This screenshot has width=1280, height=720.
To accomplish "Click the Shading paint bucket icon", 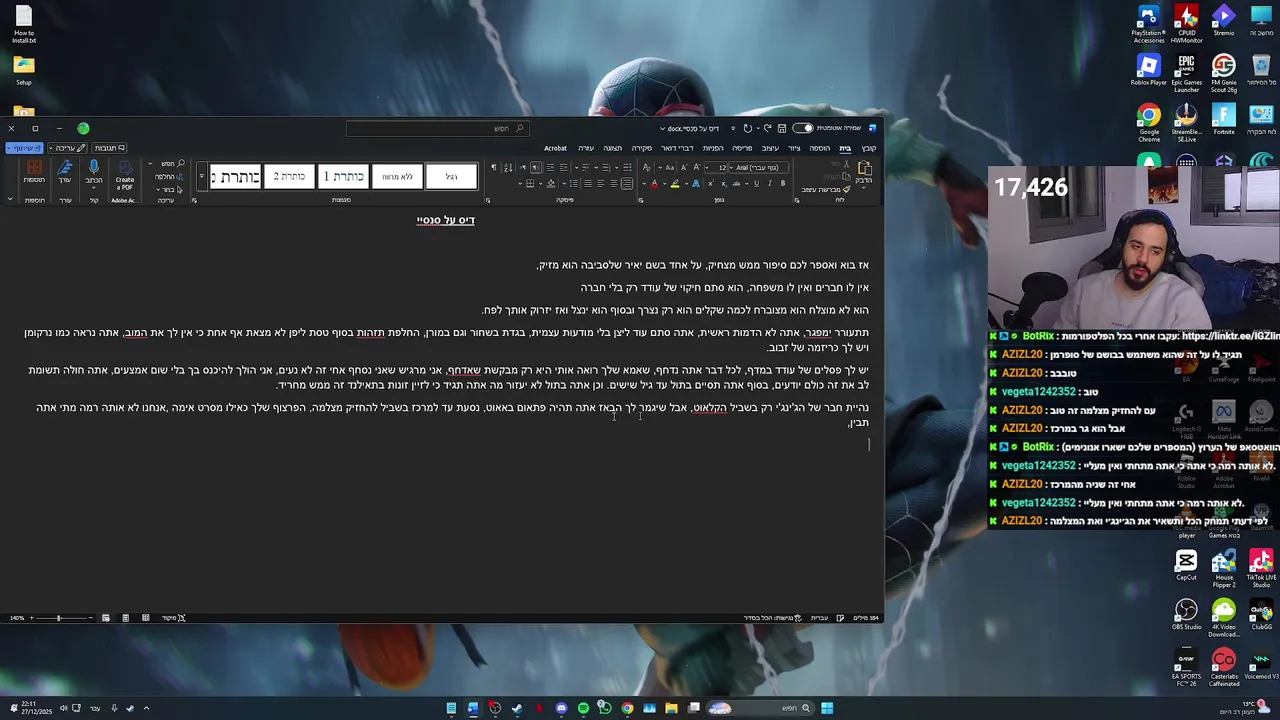I will point(551,183).
